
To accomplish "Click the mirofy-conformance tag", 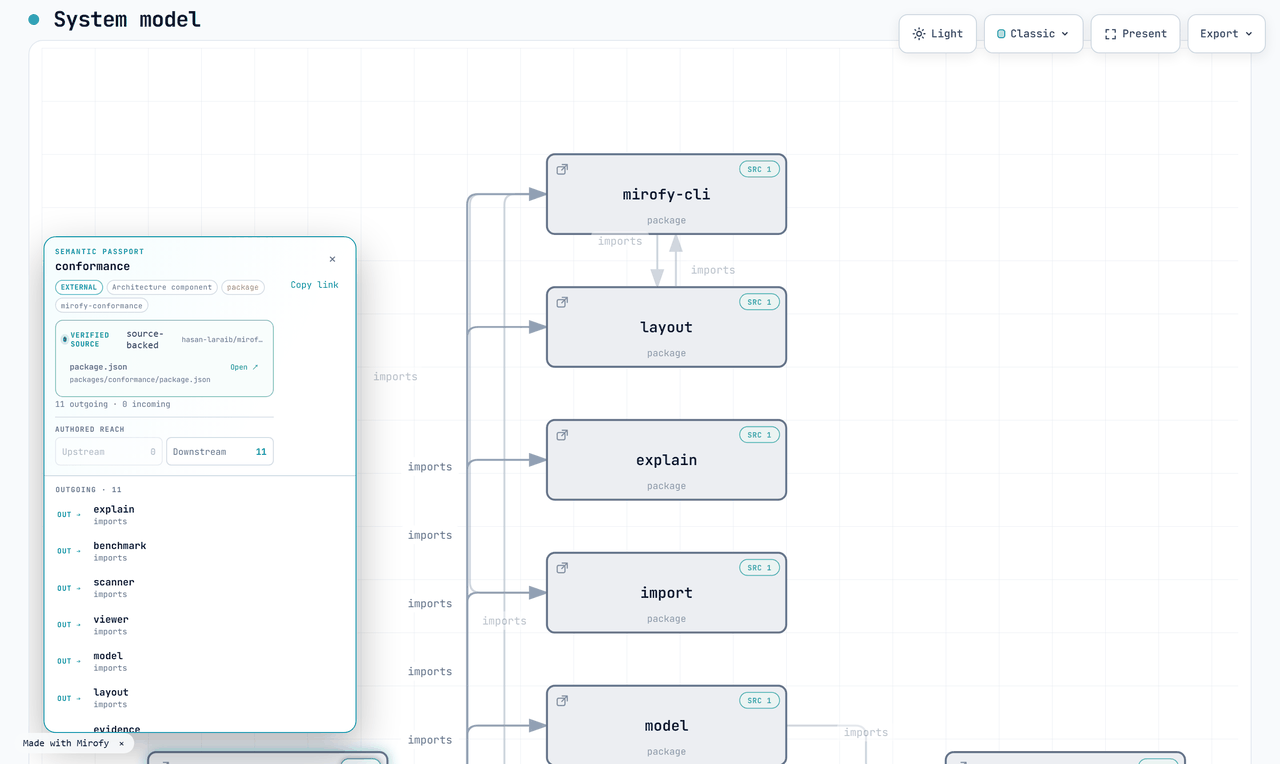I will pos(102,305).
